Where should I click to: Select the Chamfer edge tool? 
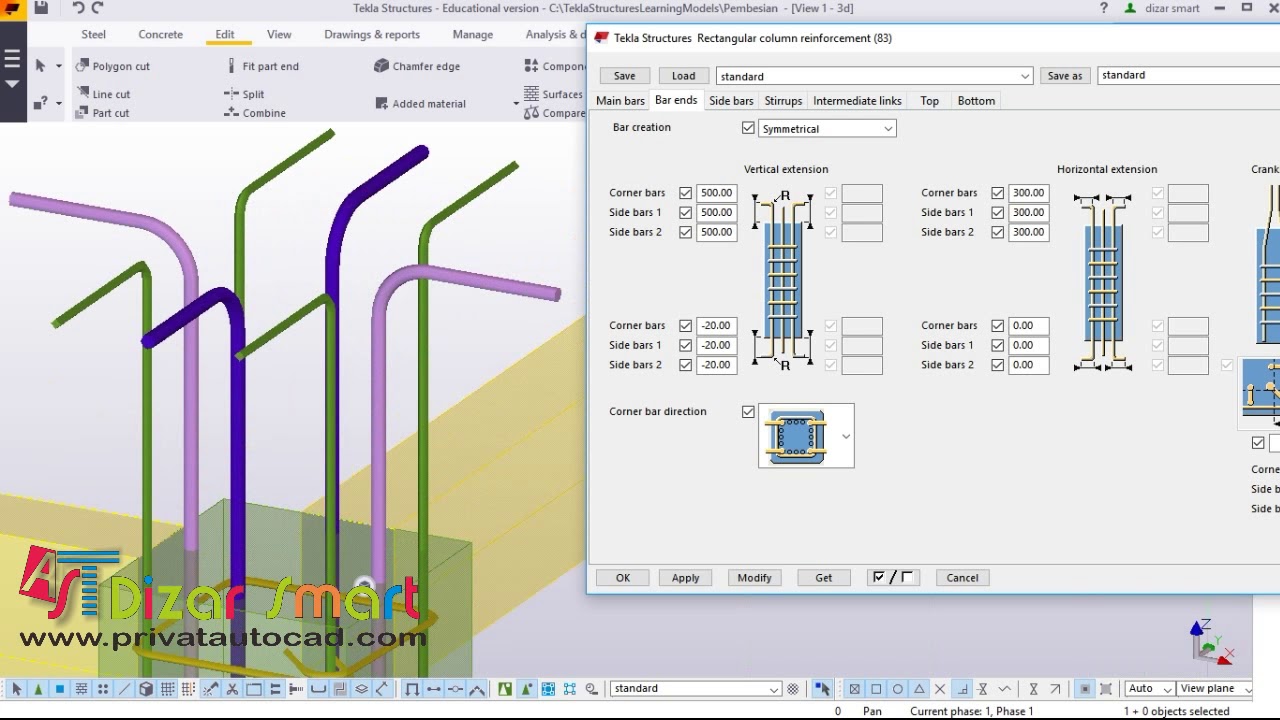(x=417, y=66)
